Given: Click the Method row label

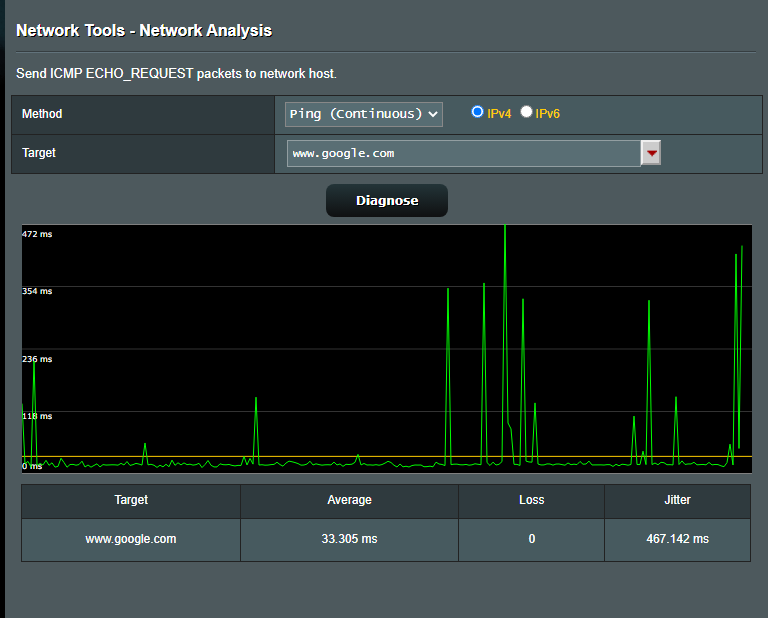Looking at the screenshot, I should pos(42,114).
